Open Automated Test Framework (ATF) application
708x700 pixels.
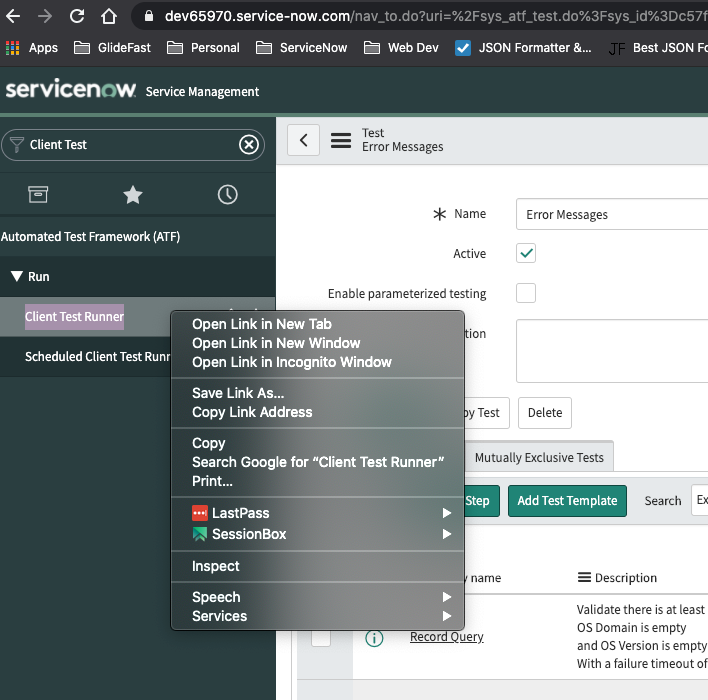(x=90, y=236)
